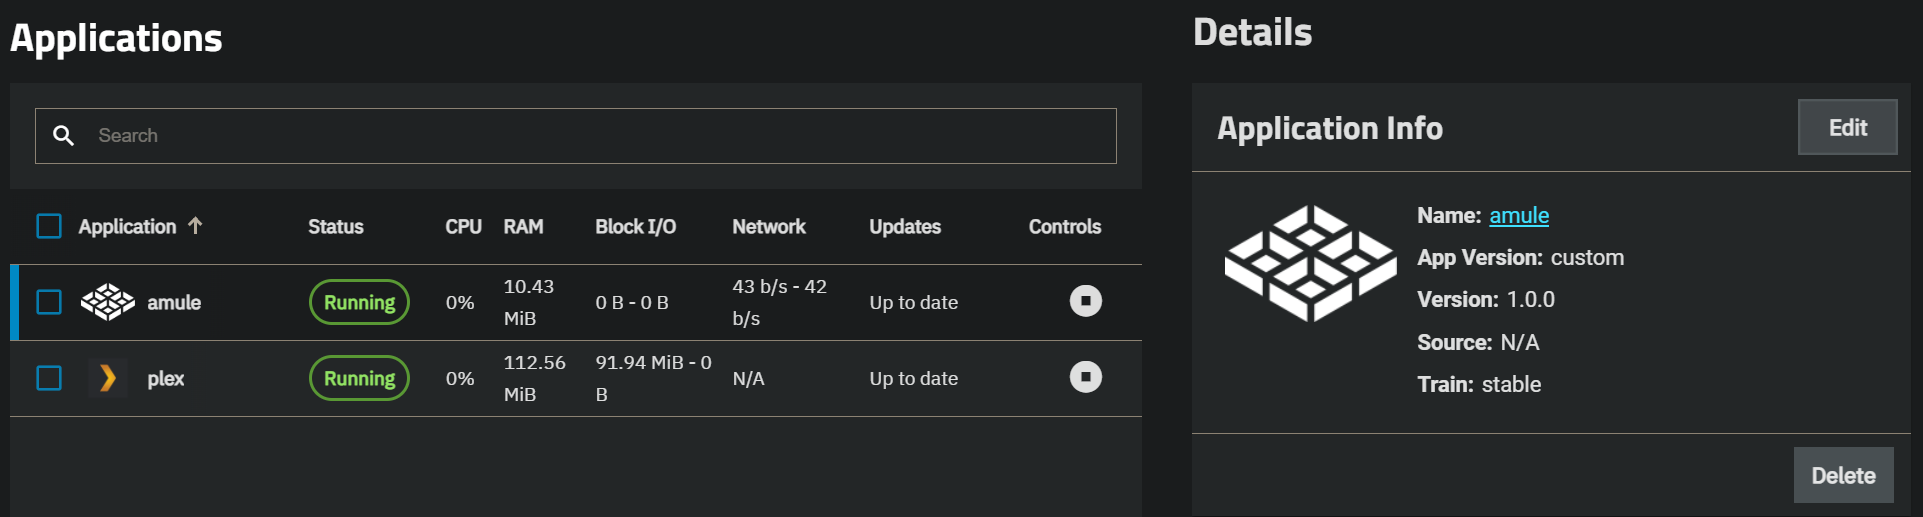Image resolution: width=1923 pixels, height=517 pixels.
Task: Click the Running status badge for amule
Action: pyautogui.click(x=359, y=302)
